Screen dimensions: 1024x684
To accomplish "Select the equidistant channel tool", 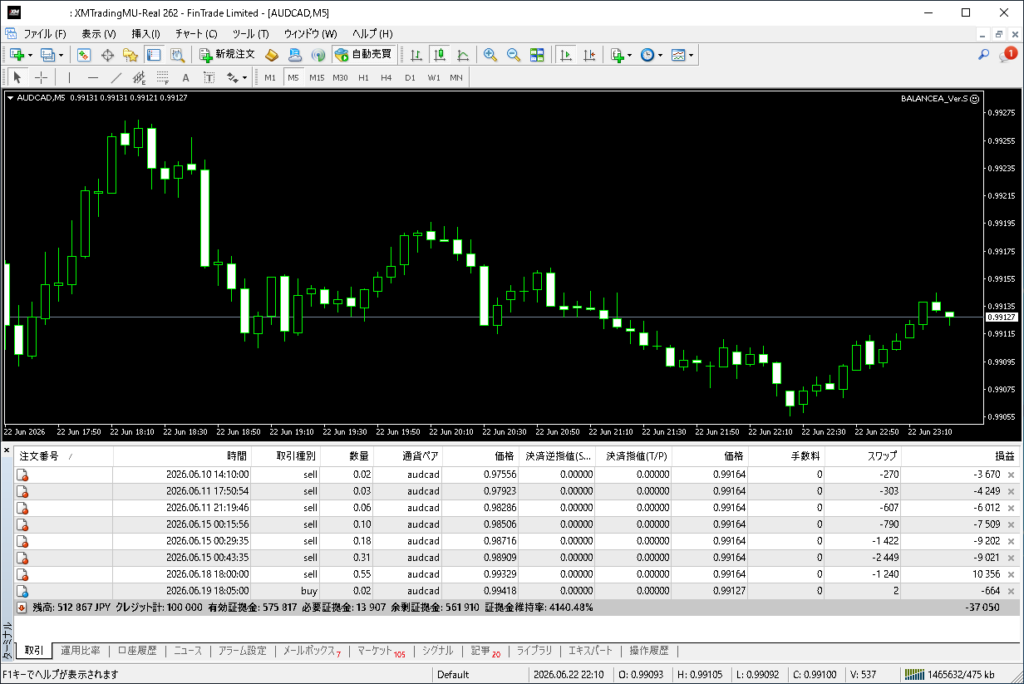I will tap(139, 78).
